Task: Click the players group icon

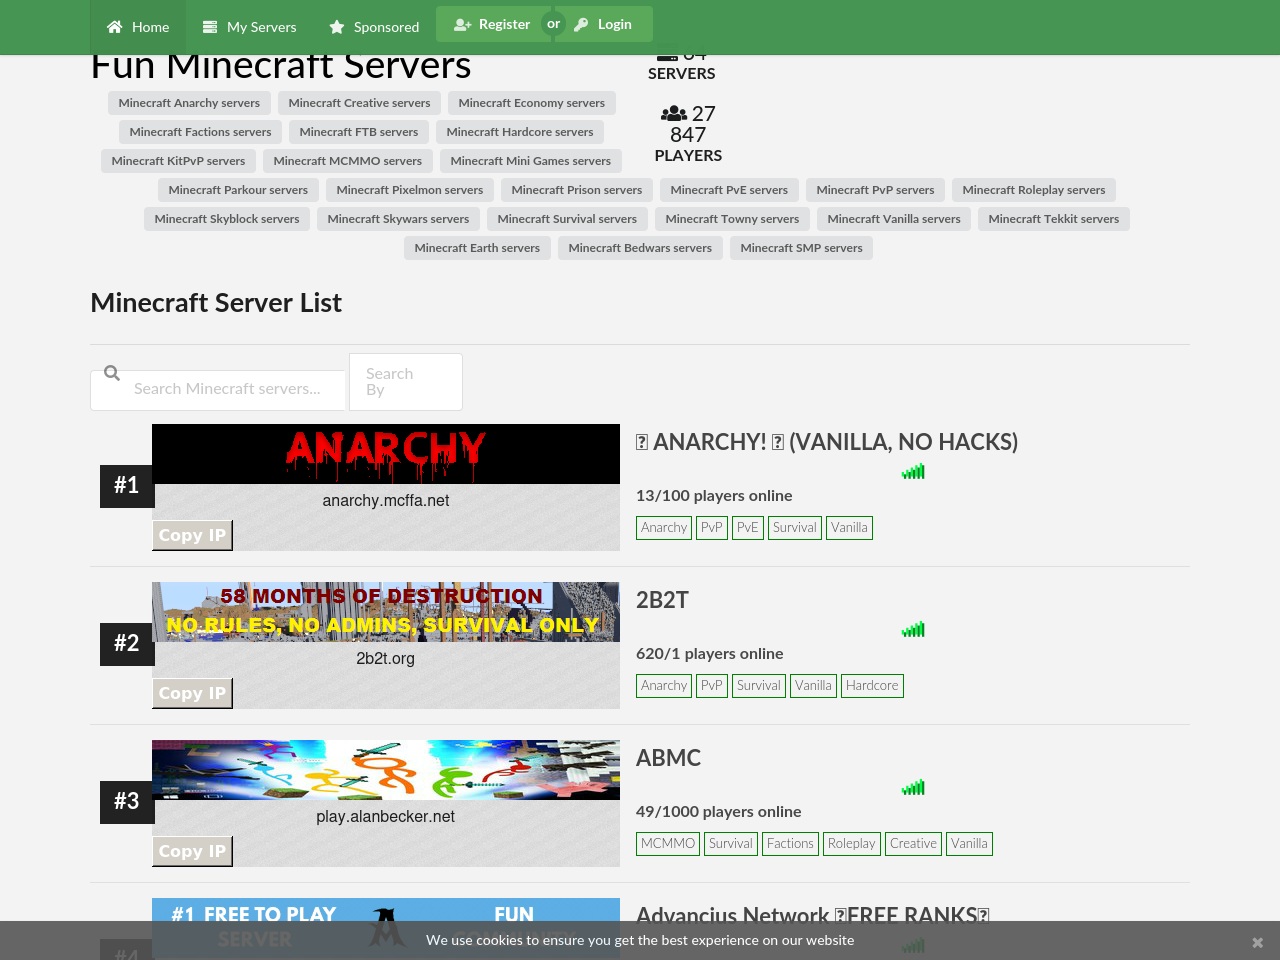Action: point(674,114)
